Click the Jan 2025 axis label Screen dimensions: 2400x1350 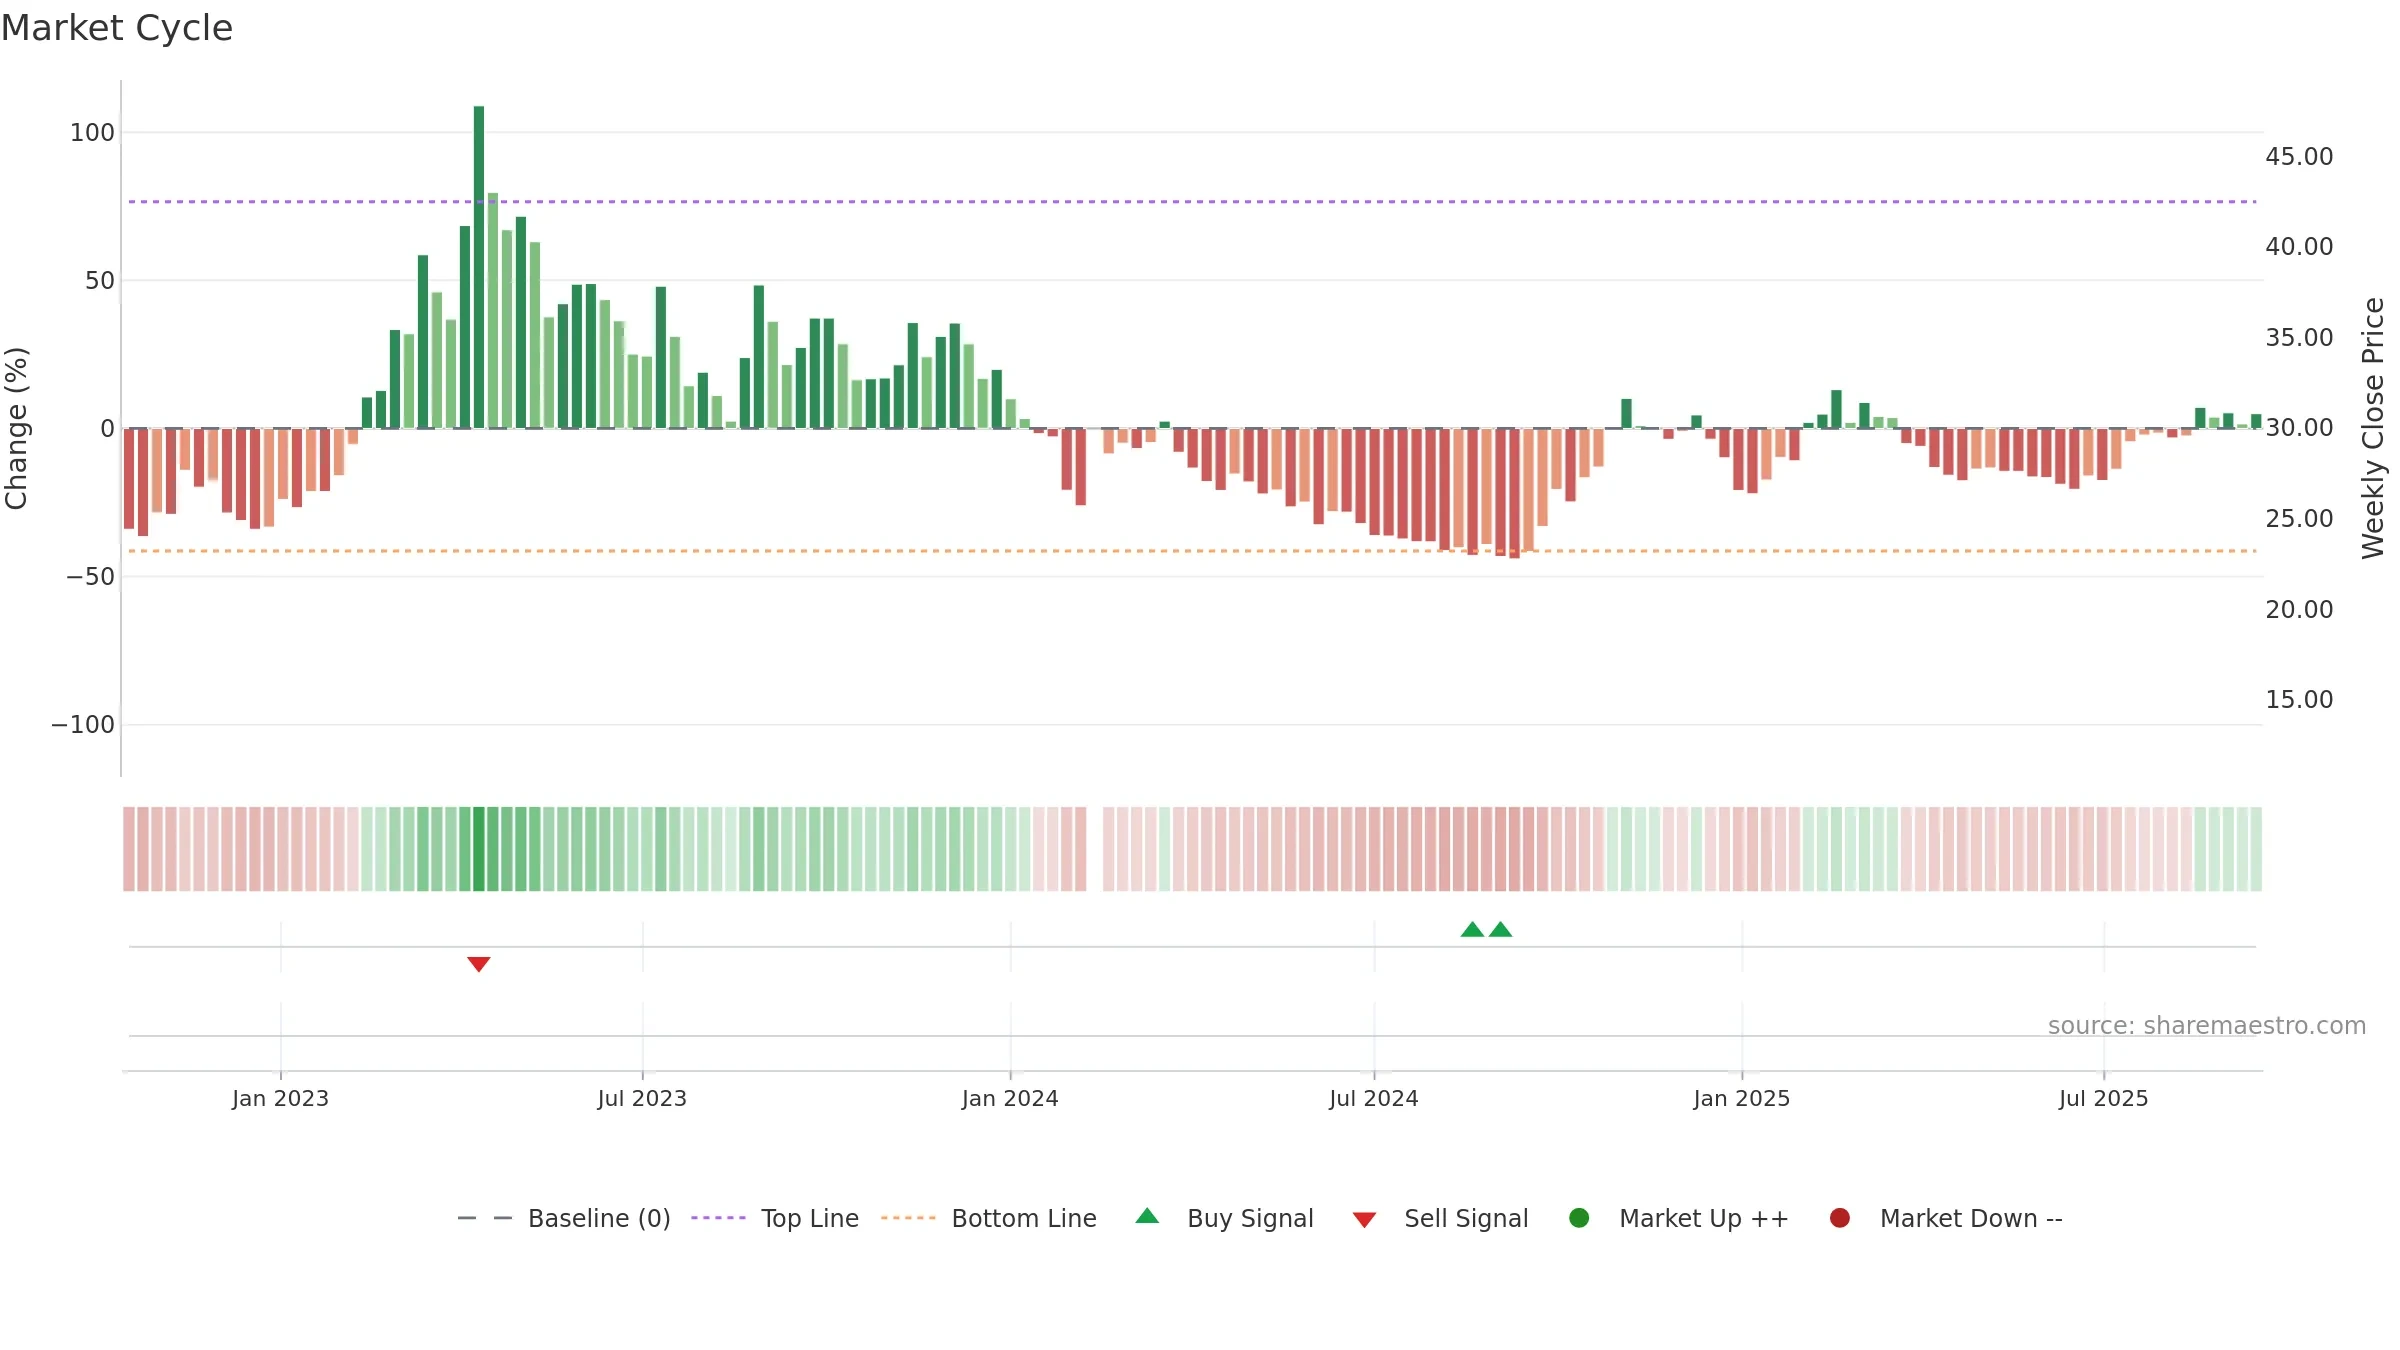pos(1742,1099)
